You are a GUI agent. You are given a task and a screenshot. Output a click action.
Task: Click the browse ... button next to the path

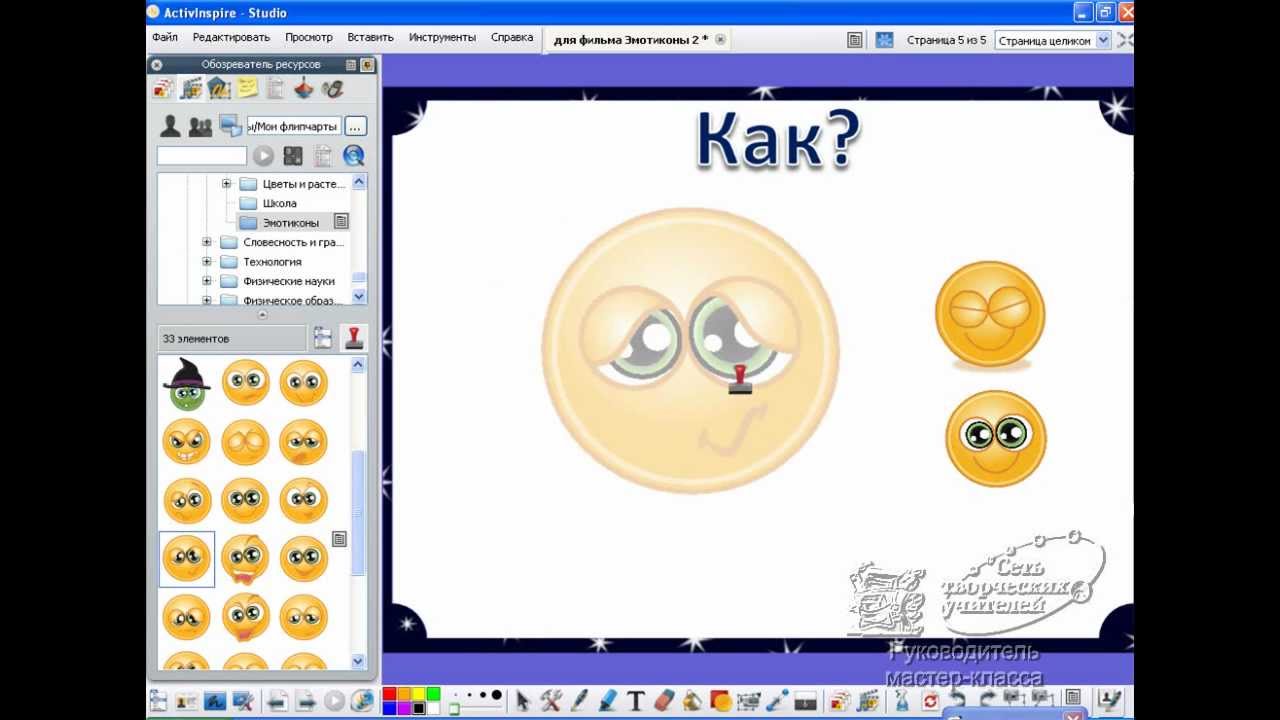pyautogui.click(x=355, y=127)
